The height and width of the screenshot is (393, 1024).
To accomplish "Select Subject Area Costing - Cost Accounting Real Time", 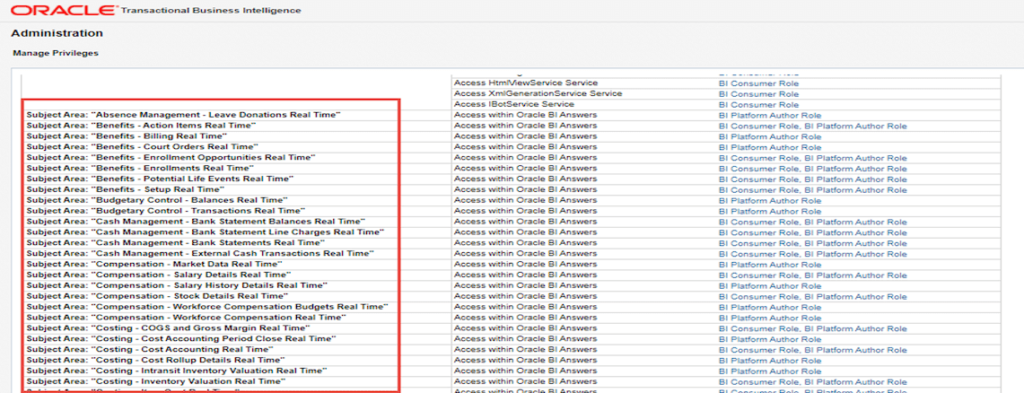I will 150,350.
